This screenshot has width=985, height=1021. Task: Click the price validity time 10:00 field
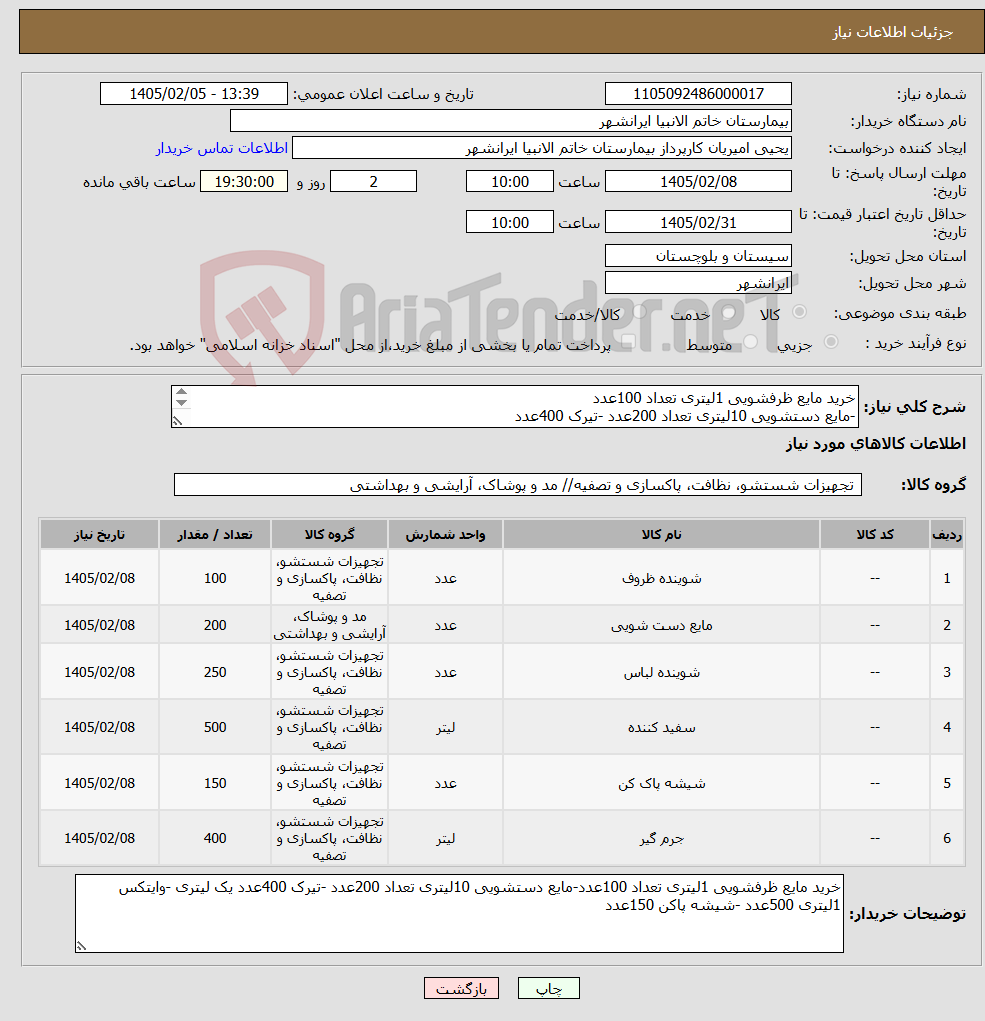tap(510, 223)
